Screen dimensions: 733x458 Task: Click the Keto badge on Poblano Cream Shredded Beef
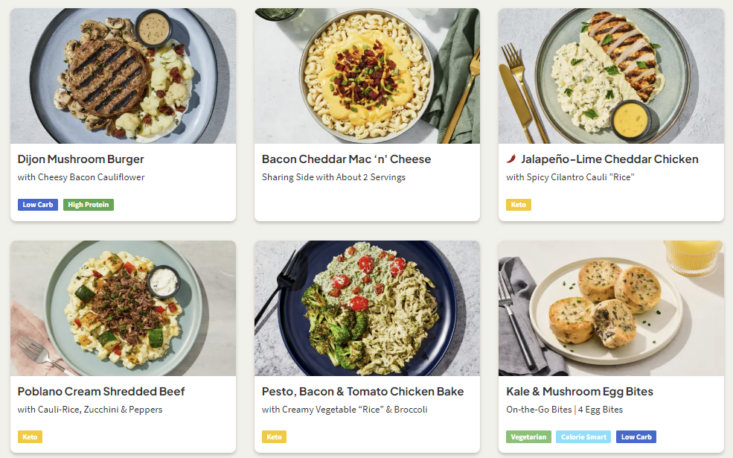30,437
